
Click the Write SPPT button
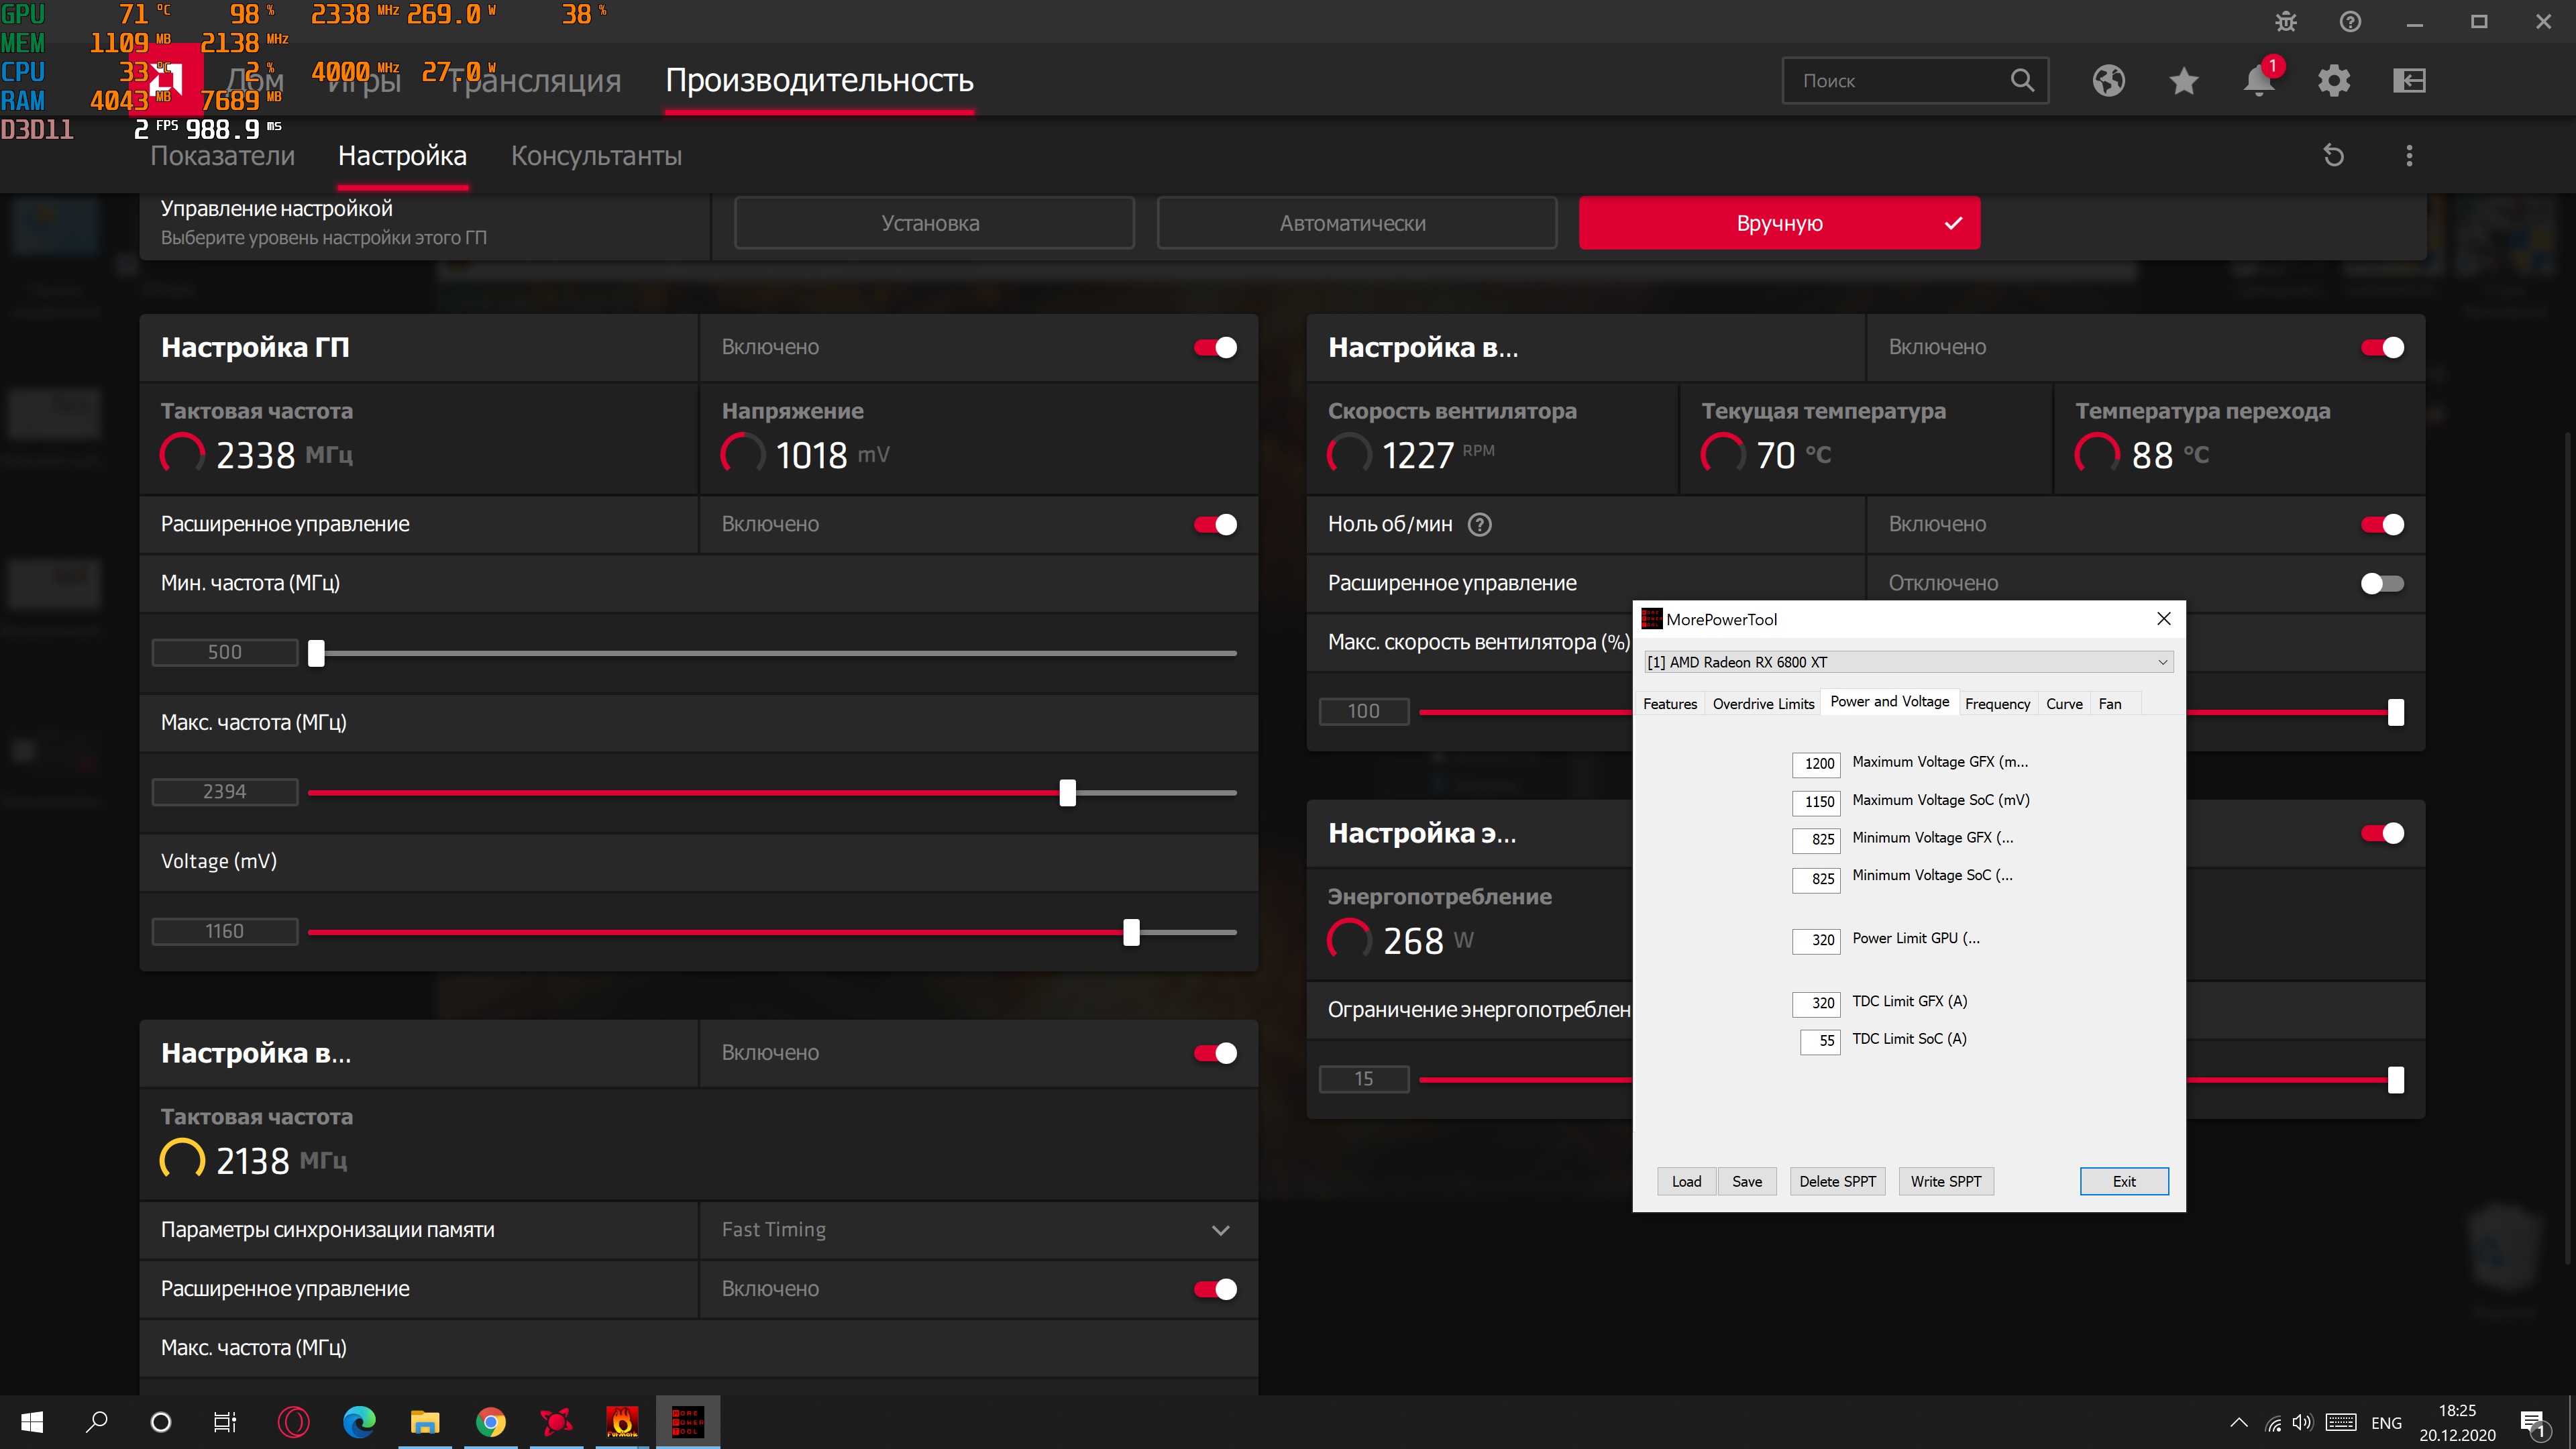point(1945,1181)
